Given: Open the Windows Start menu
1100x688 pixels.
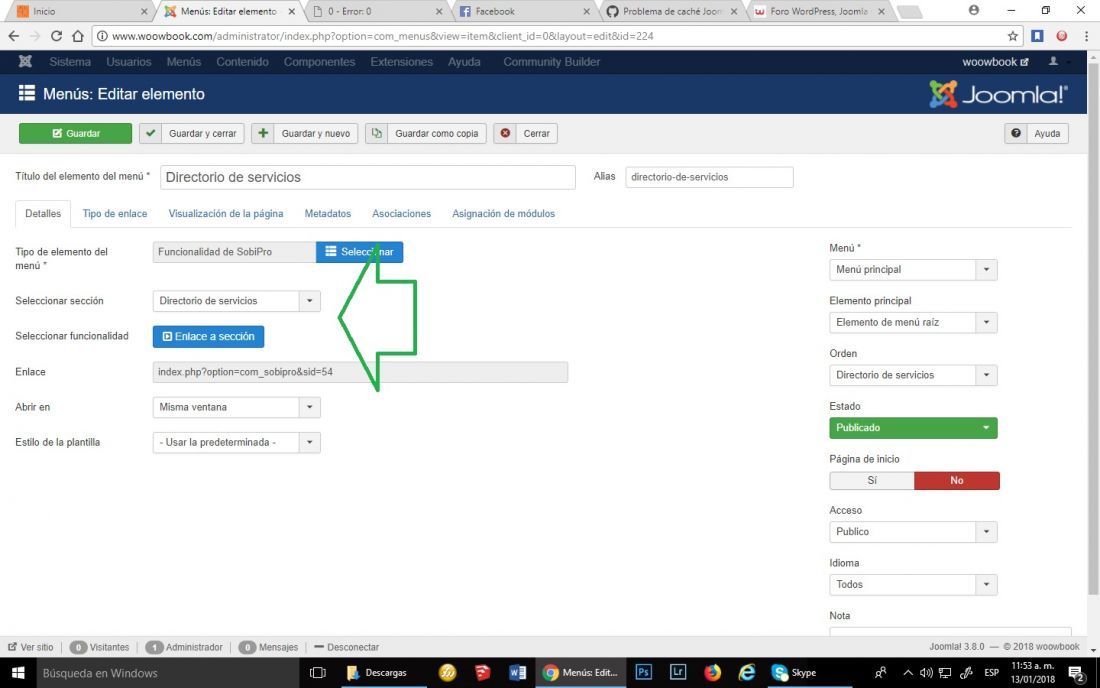Looking at the screenshot, I should tap(18, 673).
